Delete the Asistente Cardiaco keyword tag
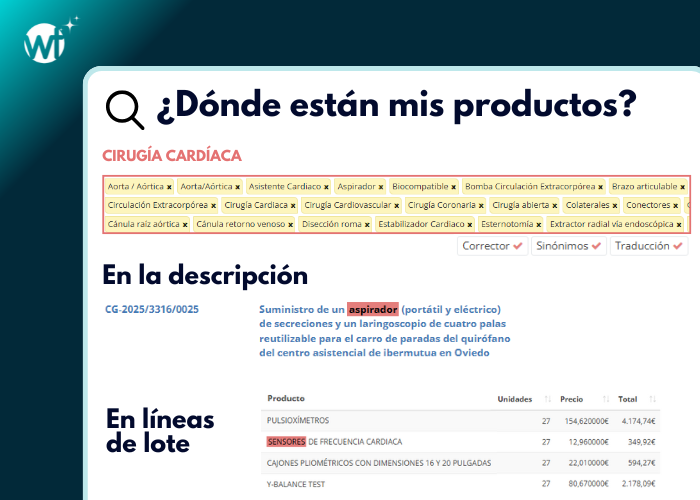The image size is (700, 500). (326, 187)
